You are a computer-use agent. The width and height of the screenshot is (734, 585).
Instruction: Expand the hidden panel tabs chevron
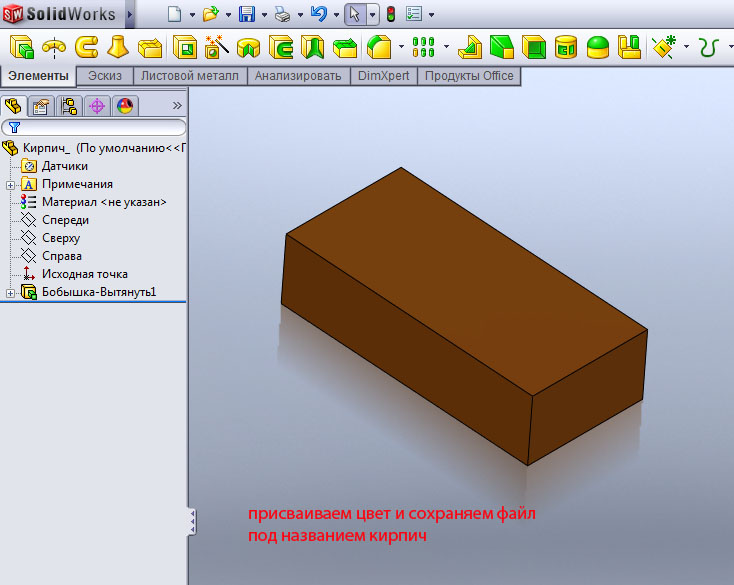point(177,105)
